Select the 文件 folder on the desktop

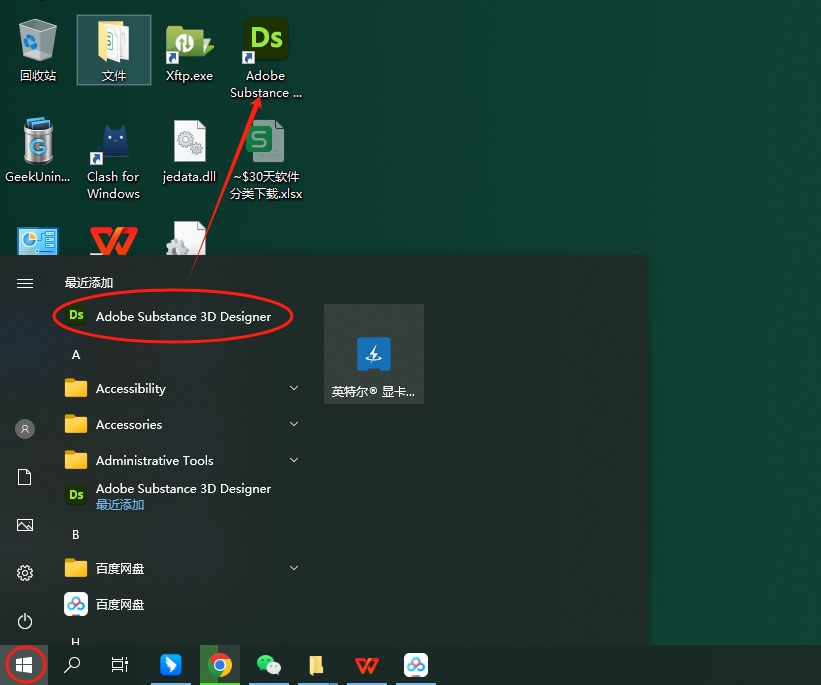coord(114,50)
